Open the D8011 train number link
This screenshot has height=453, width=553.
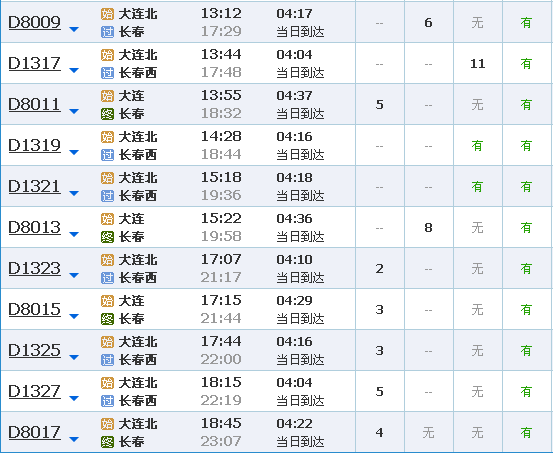coord(34,104)
